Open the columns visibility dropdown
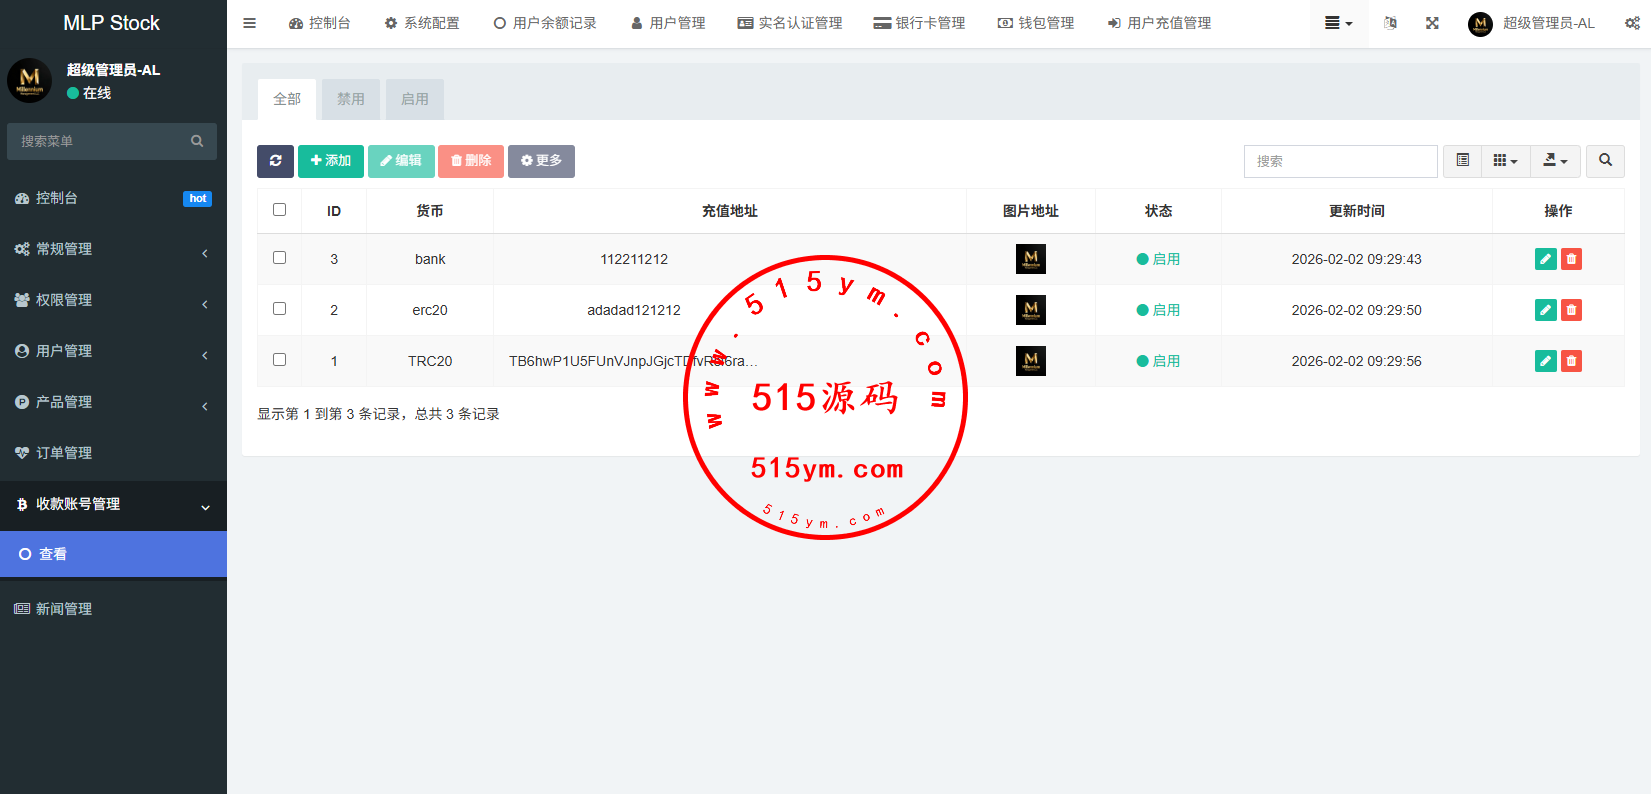The image size is (1651, 794). [x=1505, y=161]
